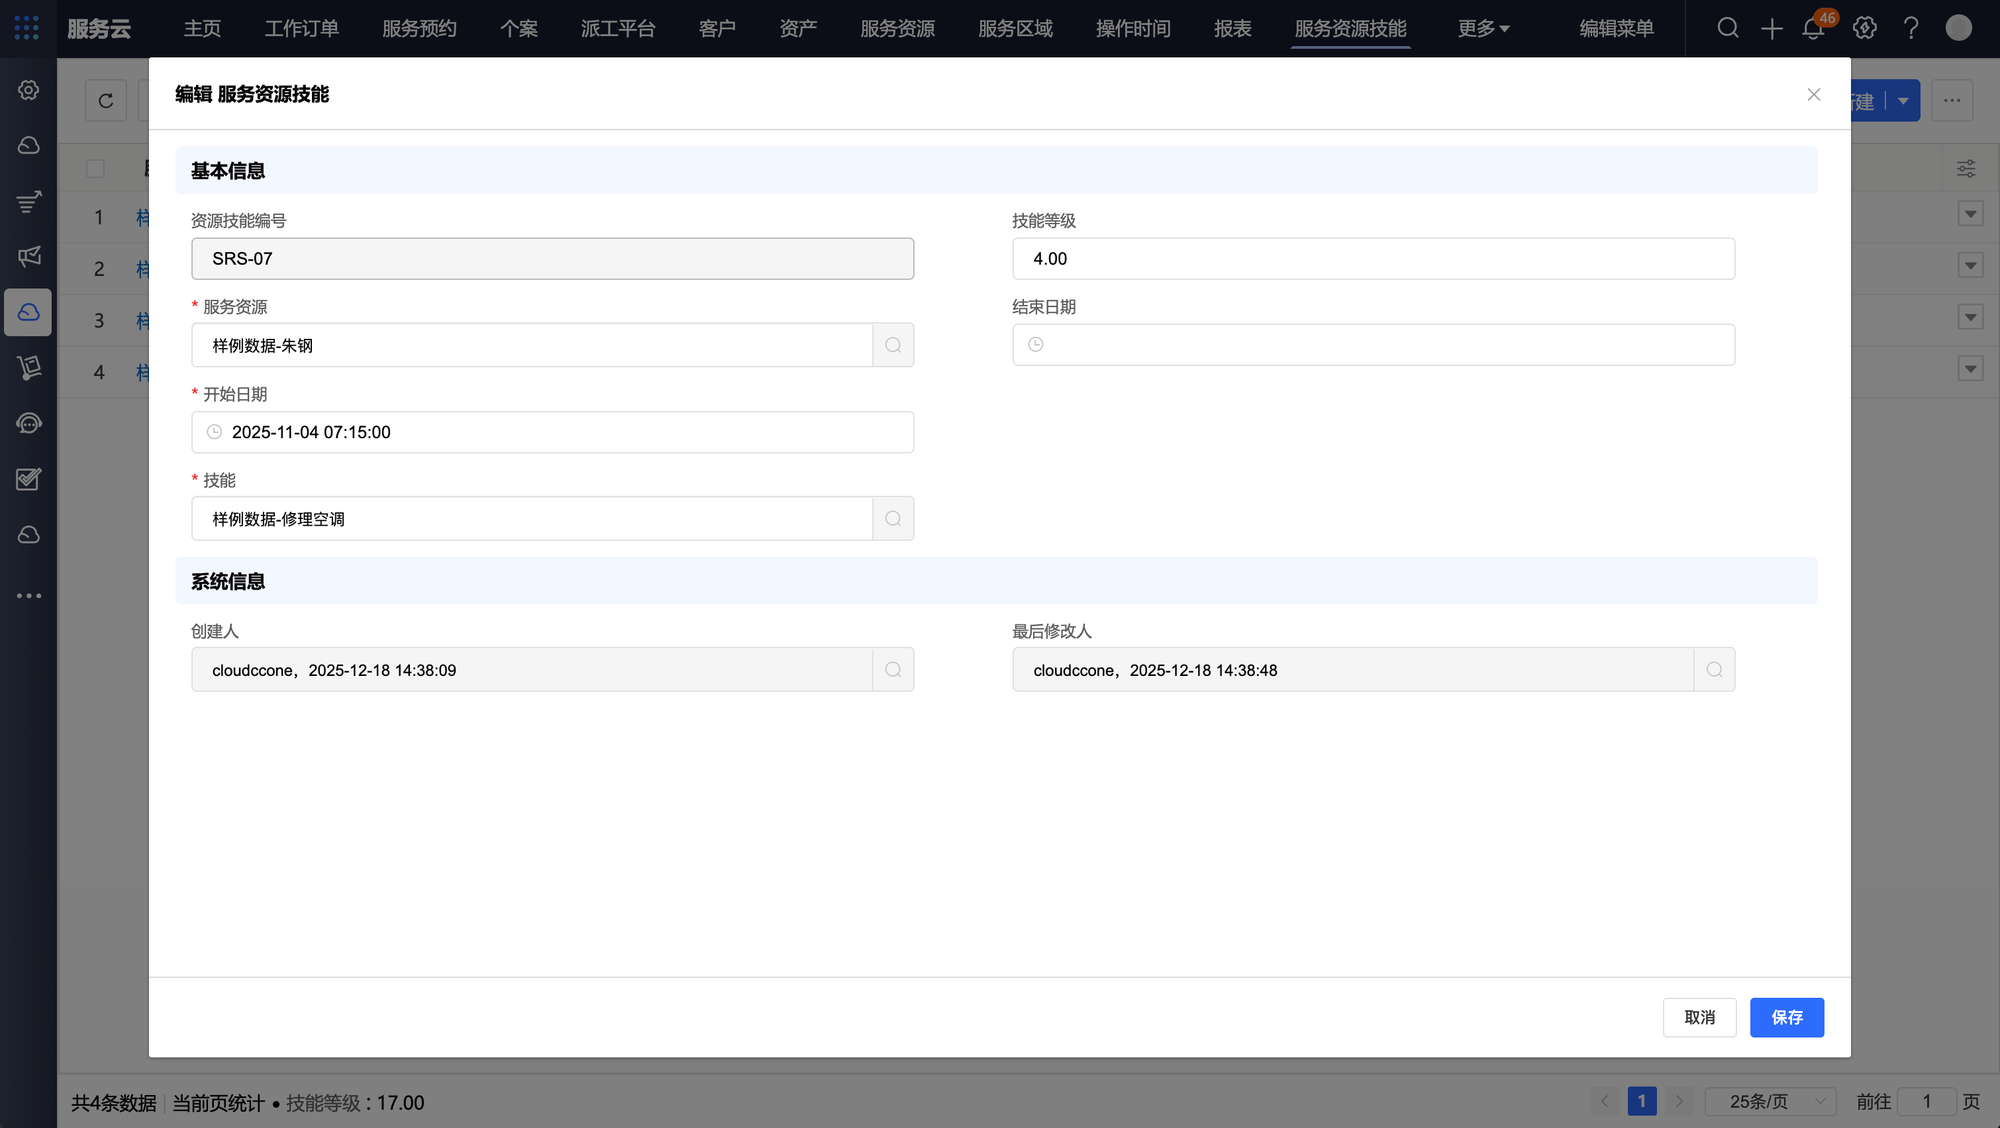Click the 结束日期 date field
Viewport: 2000px width, 1128px height.
[1373, 345]
